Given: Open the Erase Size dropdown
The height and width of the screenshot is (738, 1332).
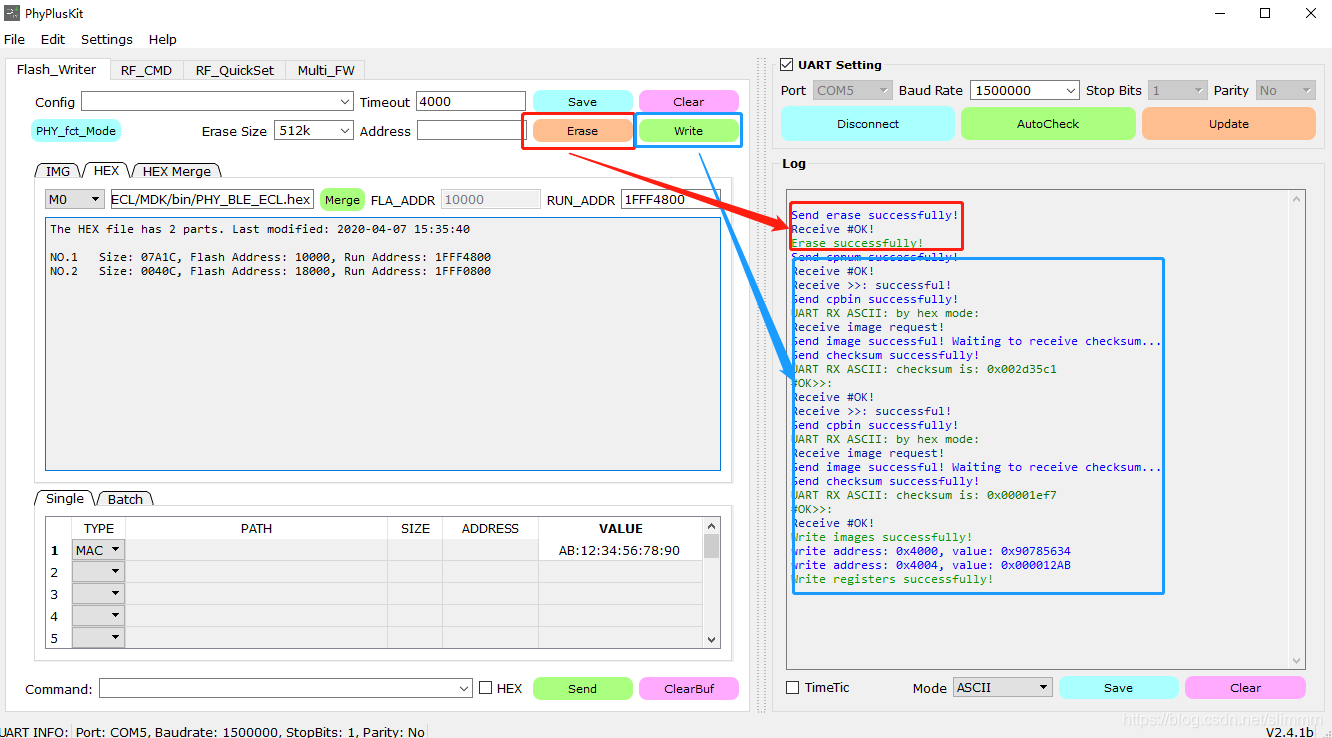Looking at the screenshot, I should pos(314,131).
